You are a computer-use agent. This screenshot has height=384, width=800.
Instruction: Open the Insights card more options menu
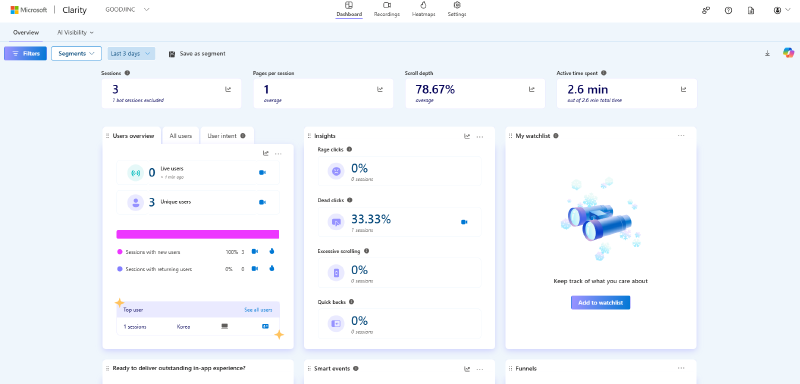click(480, 137)
